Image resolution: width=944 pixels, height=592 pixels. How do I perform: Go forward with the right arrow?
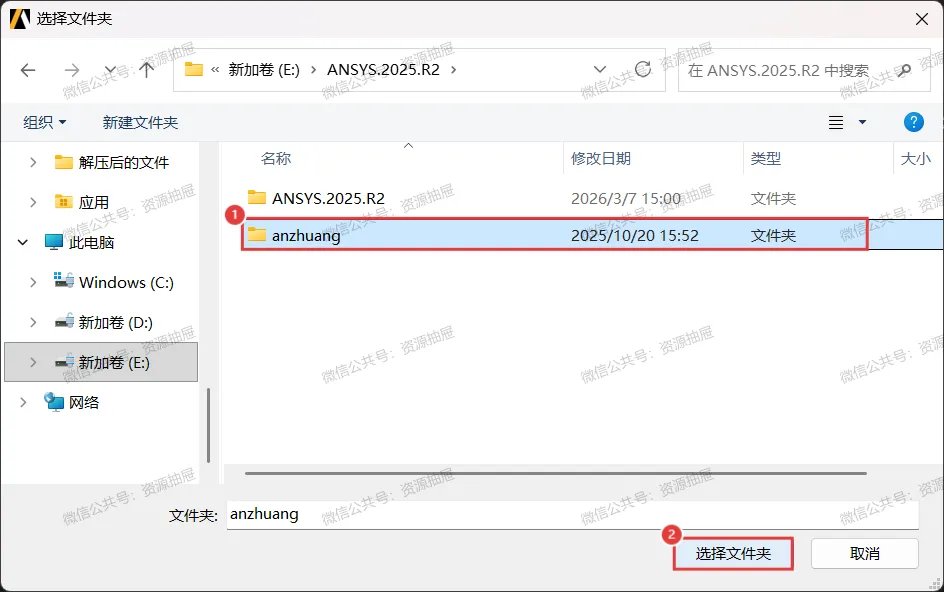click(72, 70)
